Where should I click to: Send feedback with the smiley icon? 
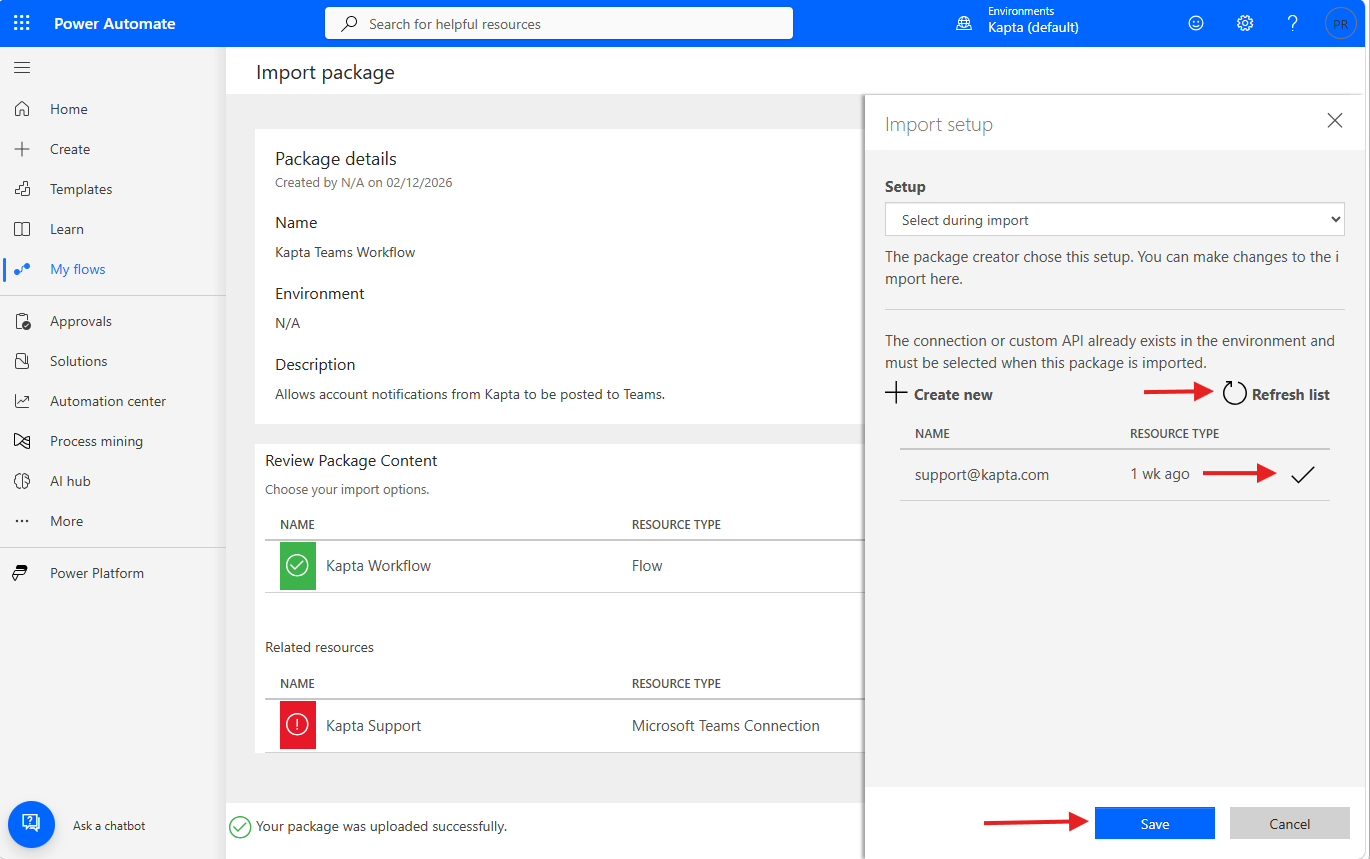tap(1196, 23)
